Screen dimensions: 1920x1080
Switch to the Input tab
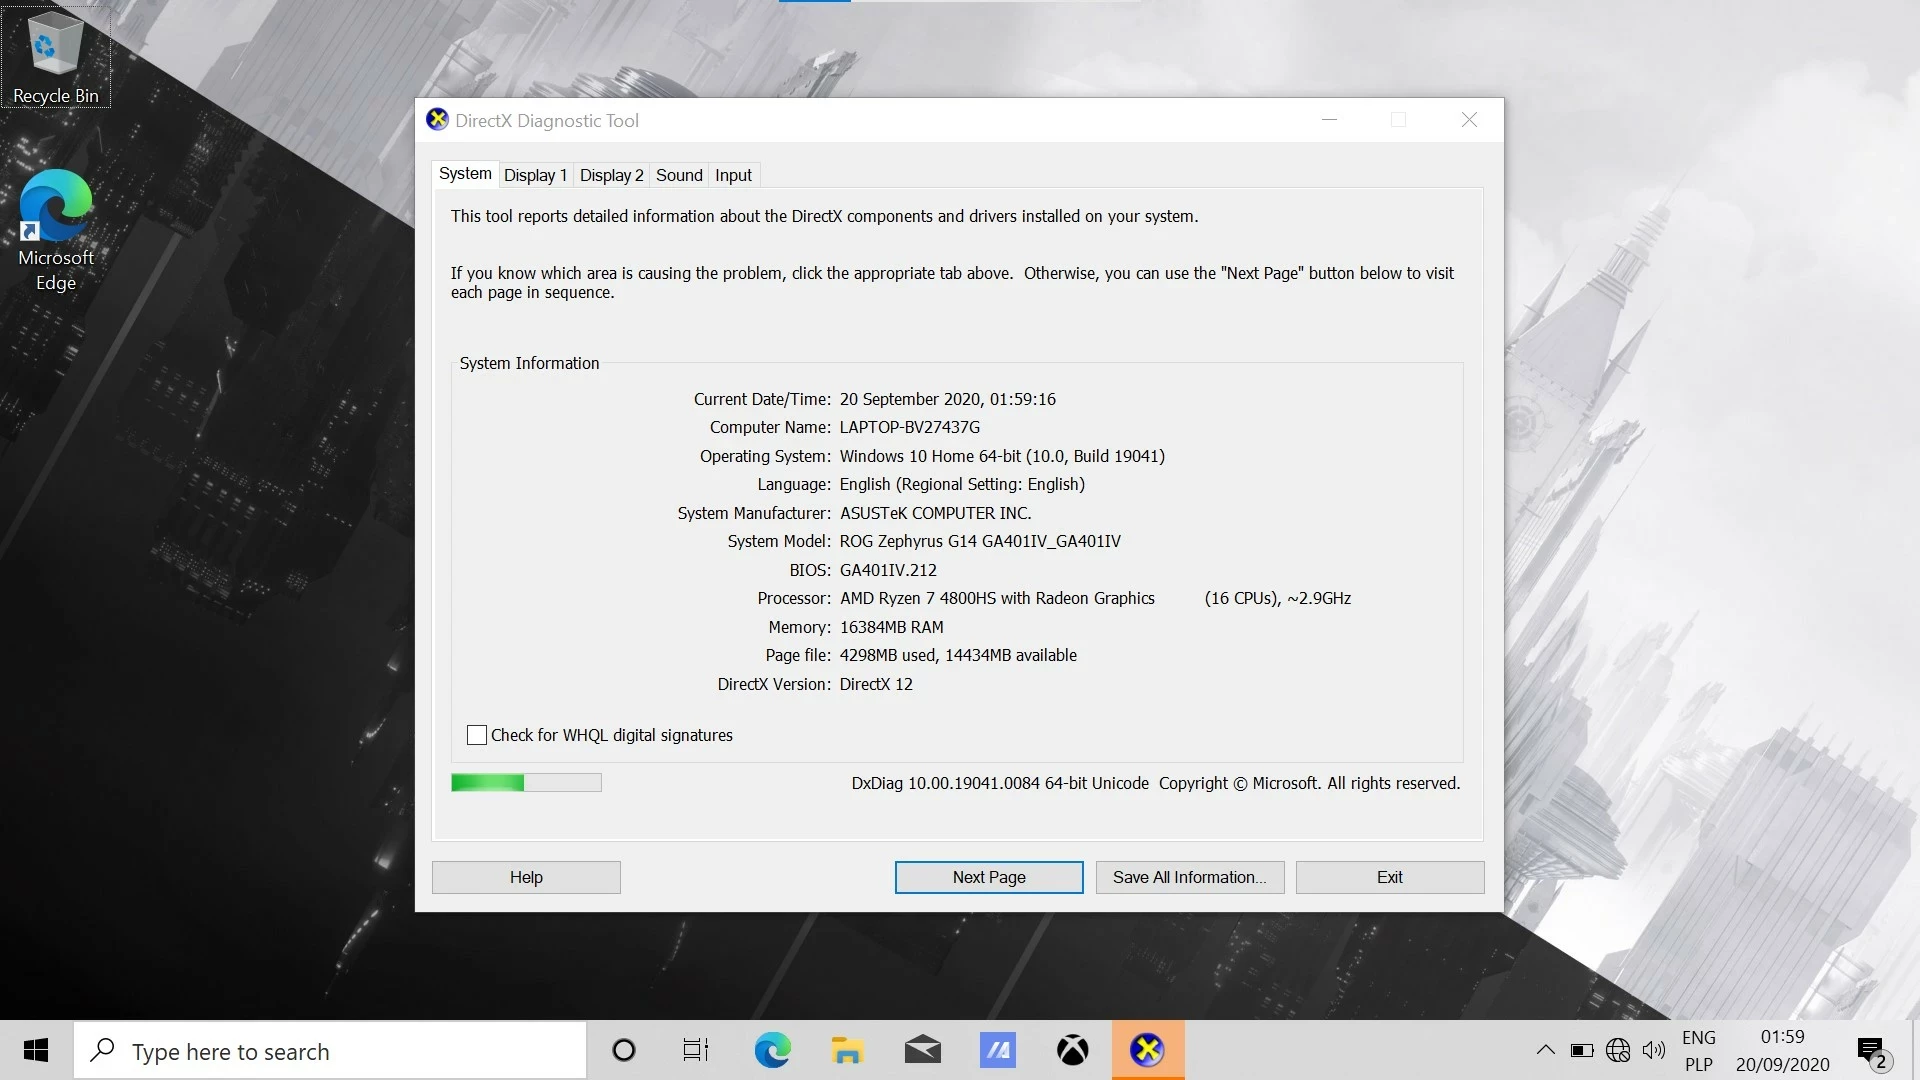733,175
